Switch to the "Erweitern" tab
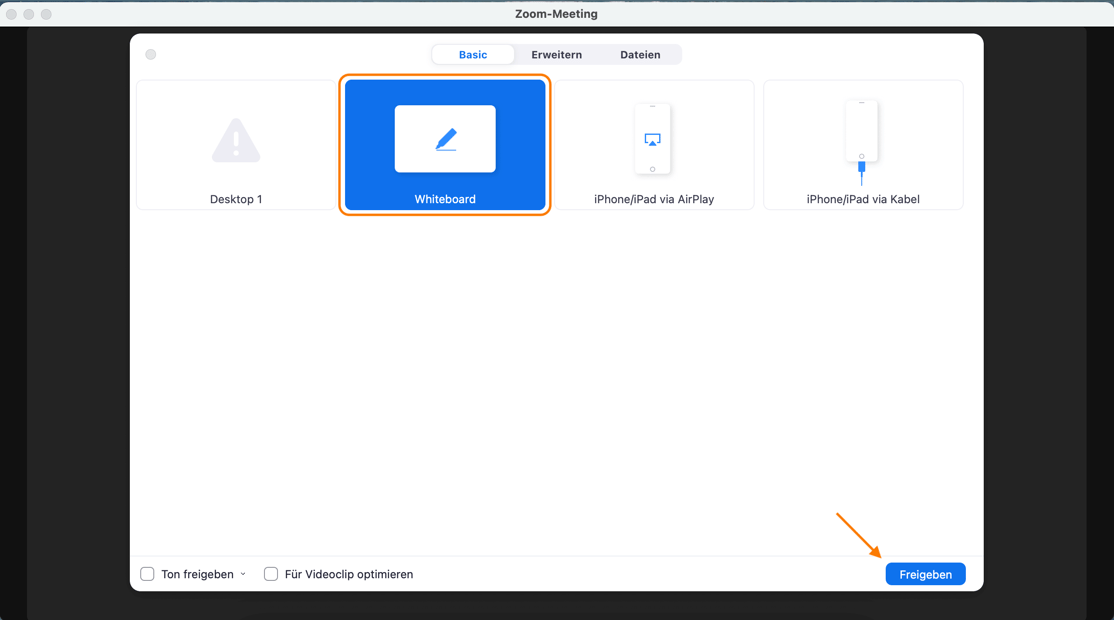 click(556, 55)
